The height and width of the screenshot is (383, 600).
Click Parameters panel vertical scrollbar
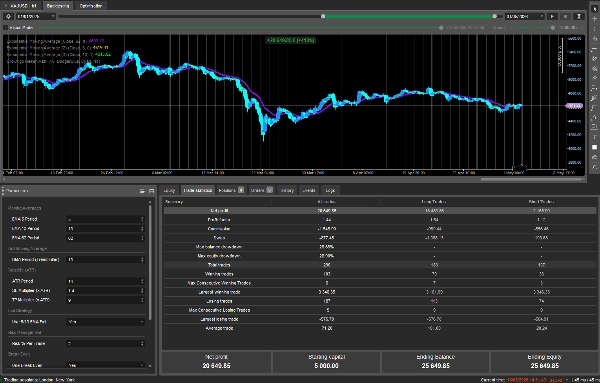point(150,262)
